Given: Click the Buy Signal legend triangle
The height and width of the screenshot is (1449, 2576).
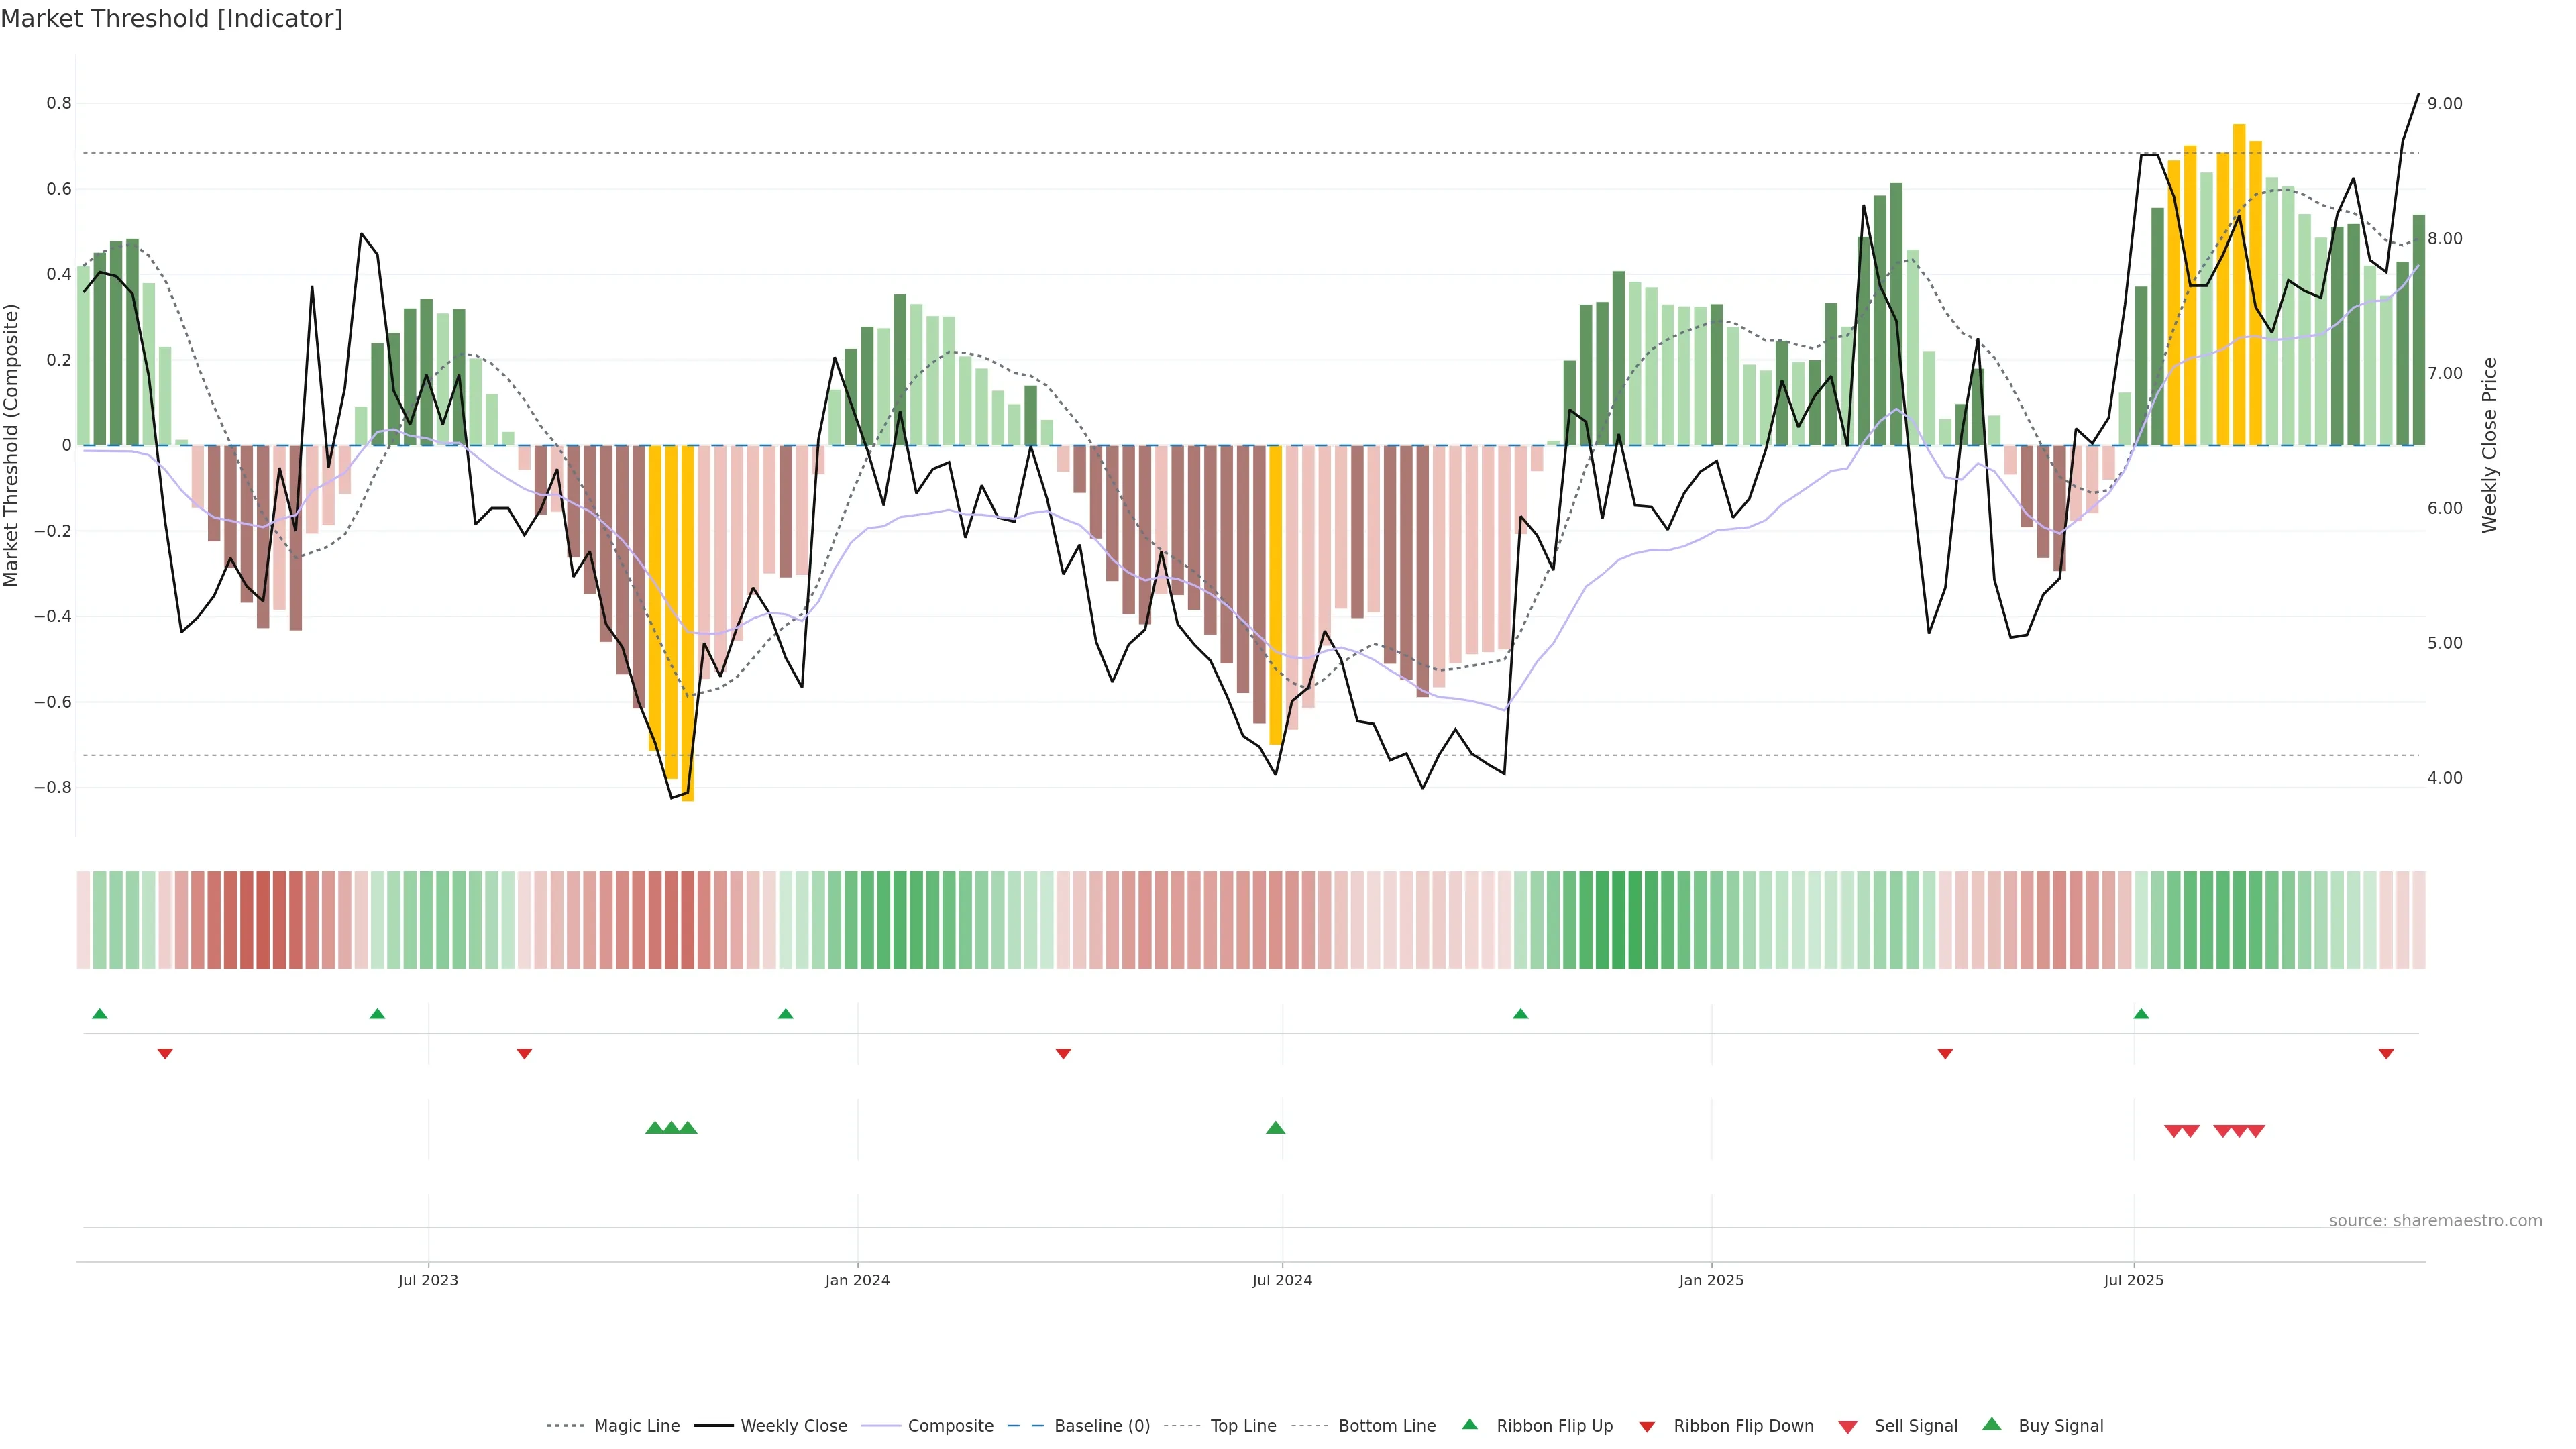Looking at the screenshot, I should pyautogui.click(x=1992, y=1424).
